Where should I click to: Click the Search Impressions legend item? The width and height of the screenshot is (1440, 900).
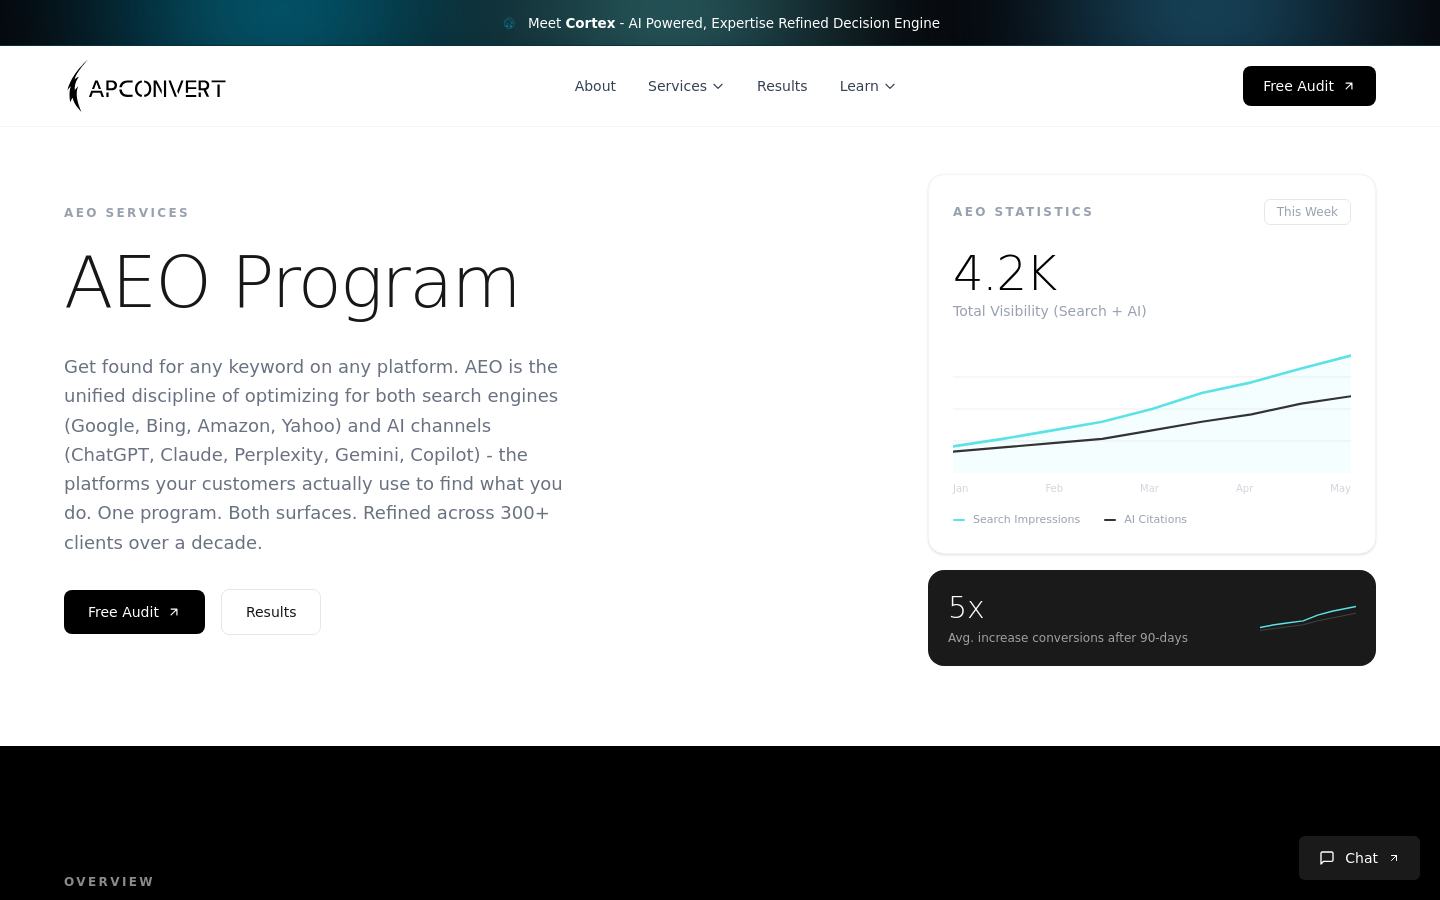pyautogui.click(x=1017, y=519)
